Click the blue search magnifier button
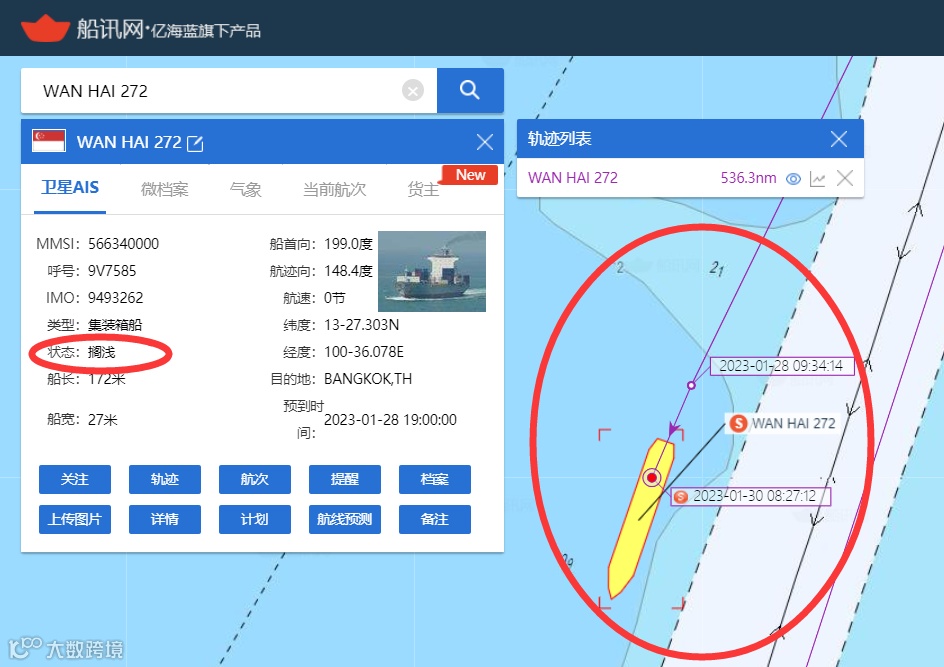The width and height of the screenshot is (944, 667). (x=470, y=90)
